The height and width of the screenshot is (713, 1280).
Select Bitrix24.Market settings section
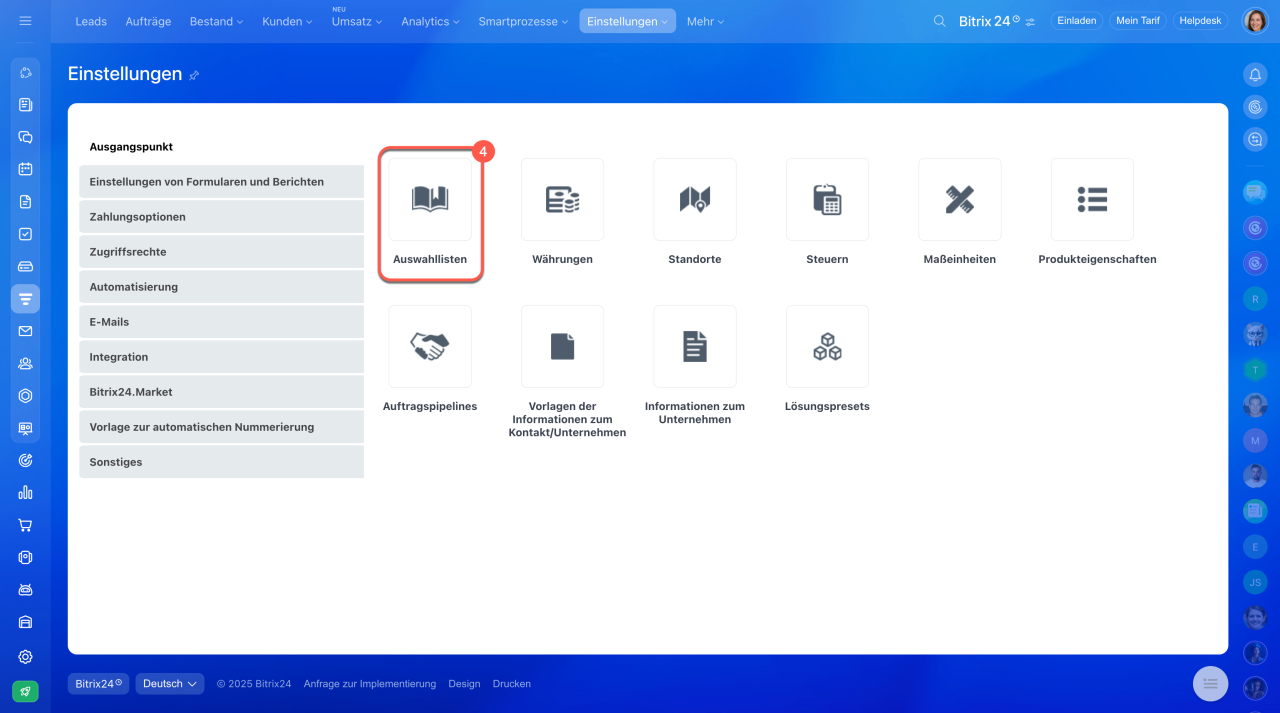point(221,392)
